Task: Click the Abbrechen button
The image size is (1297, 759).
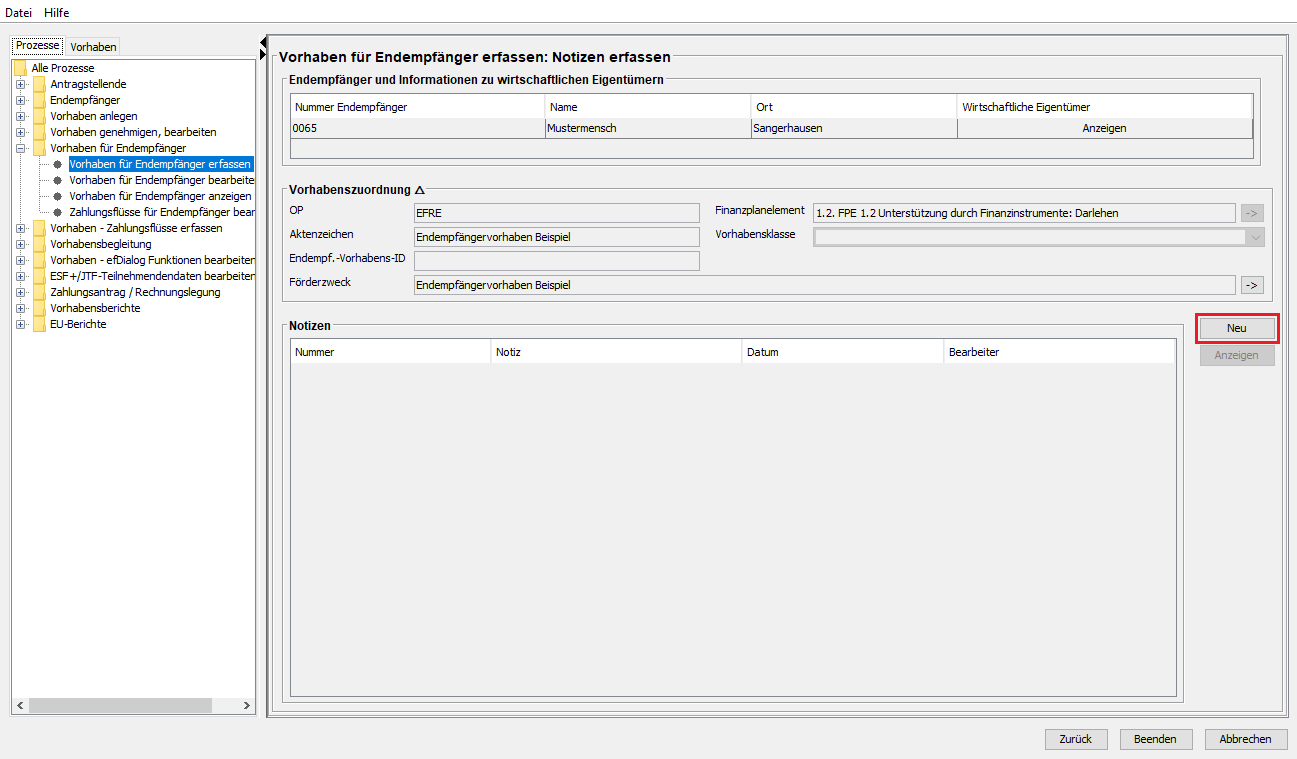Action: (x=1245, y=739)
